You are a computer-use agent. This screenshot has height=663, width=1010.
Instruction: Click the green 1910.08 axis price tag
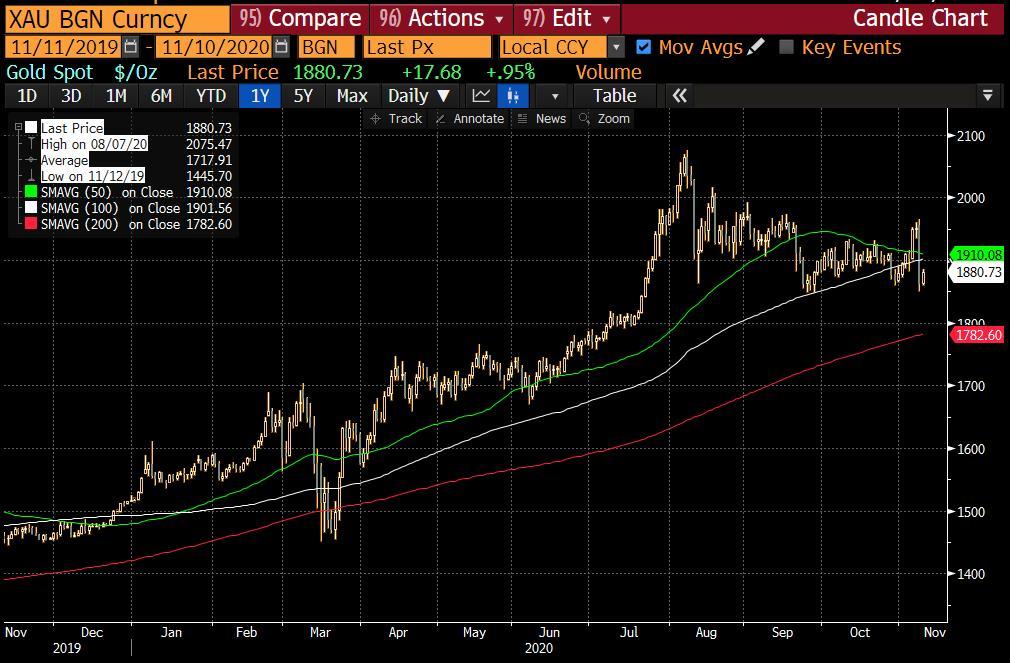coord(978,255)
